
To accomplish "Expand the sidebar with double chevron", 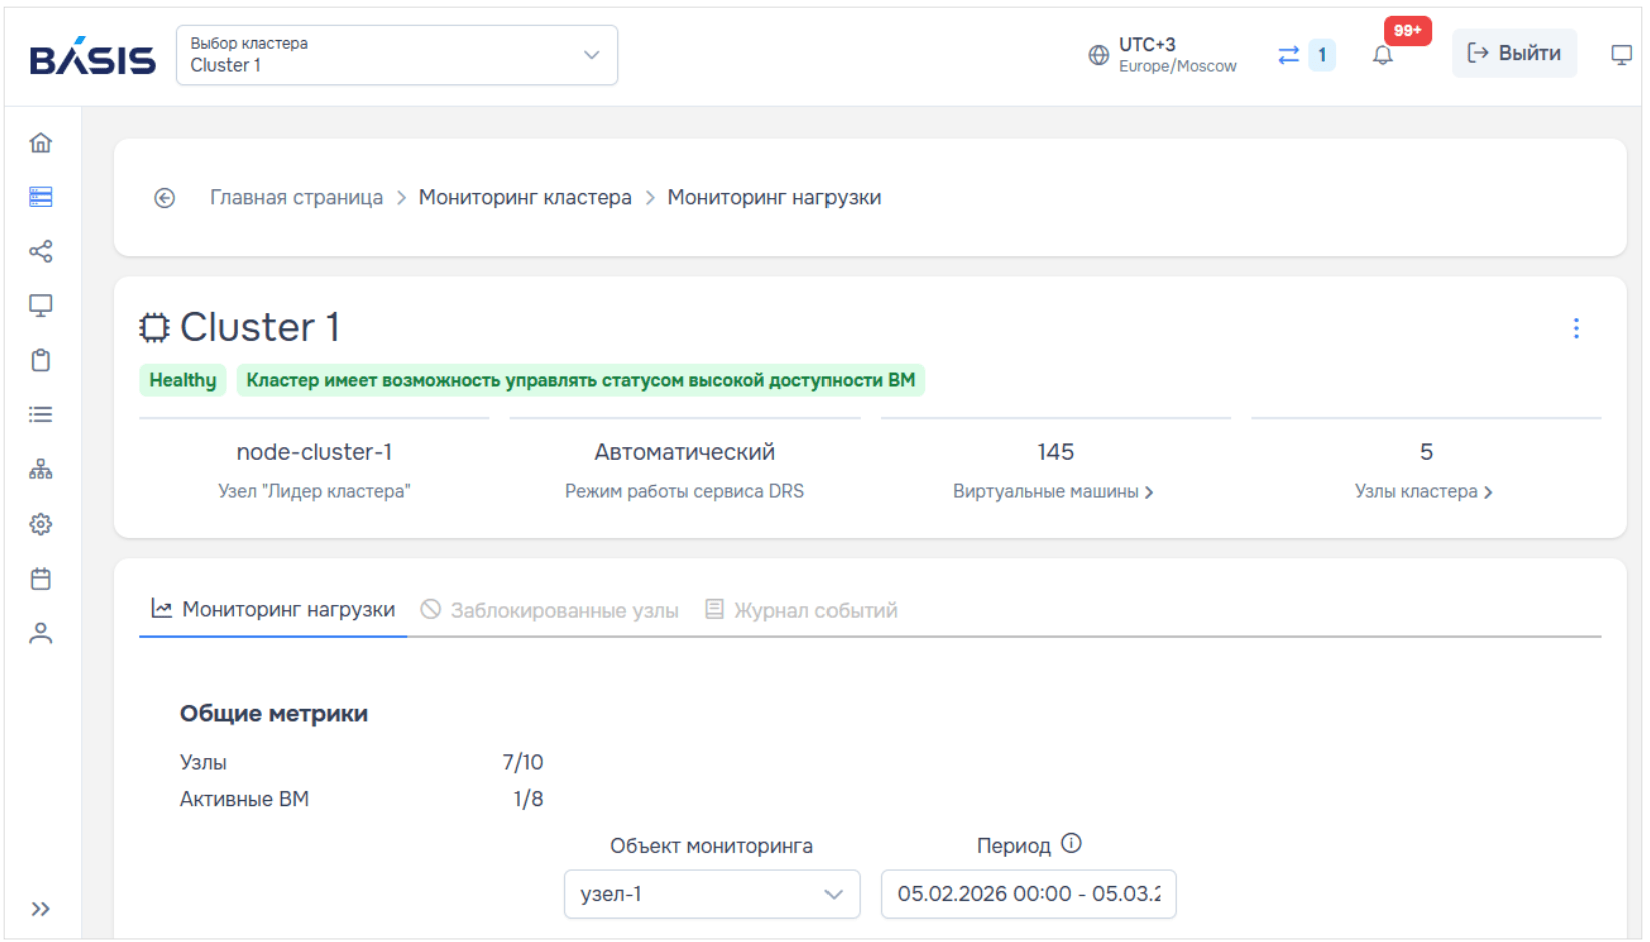I will [41, 909].
